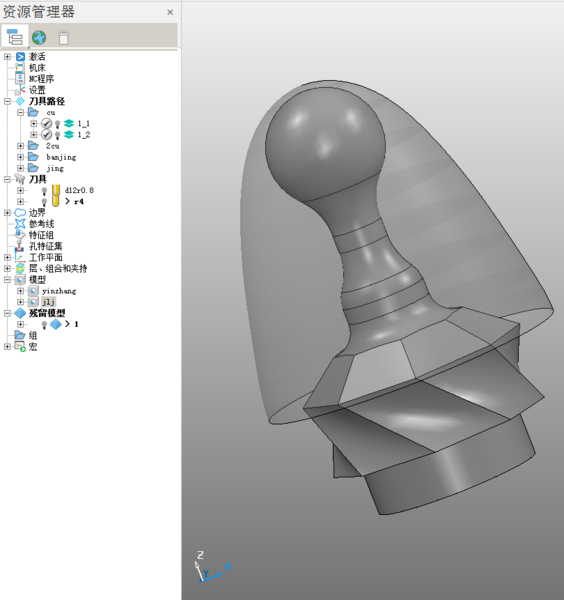Expand tool r4

click(21, 201)
